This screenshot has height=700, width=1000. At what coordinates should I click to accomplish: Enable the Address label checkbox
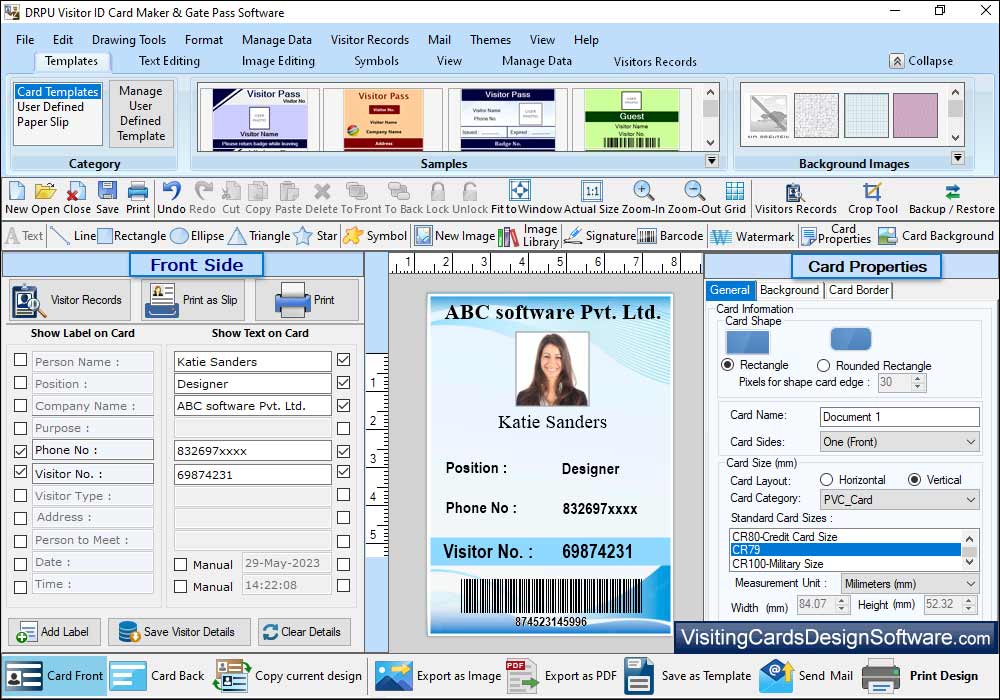click(20, 518)
